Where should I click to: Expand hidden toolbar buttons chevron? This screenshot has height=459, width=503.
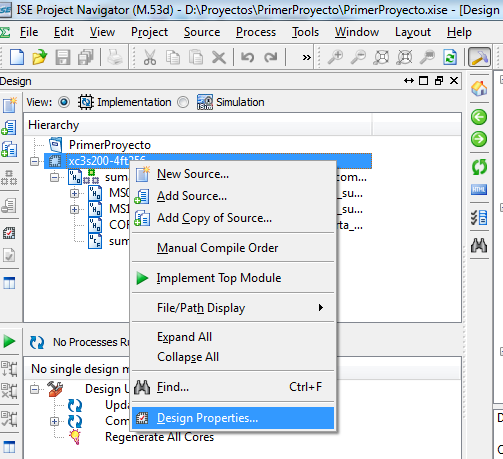point(306,57)
